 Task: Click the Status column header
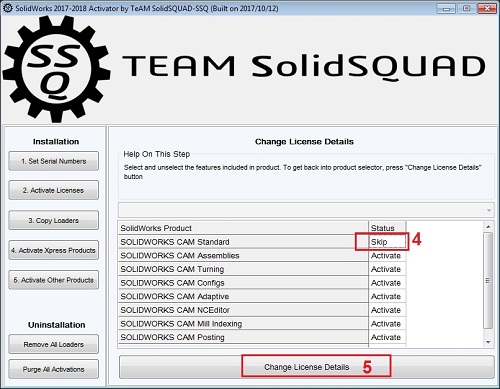point(387,228)
